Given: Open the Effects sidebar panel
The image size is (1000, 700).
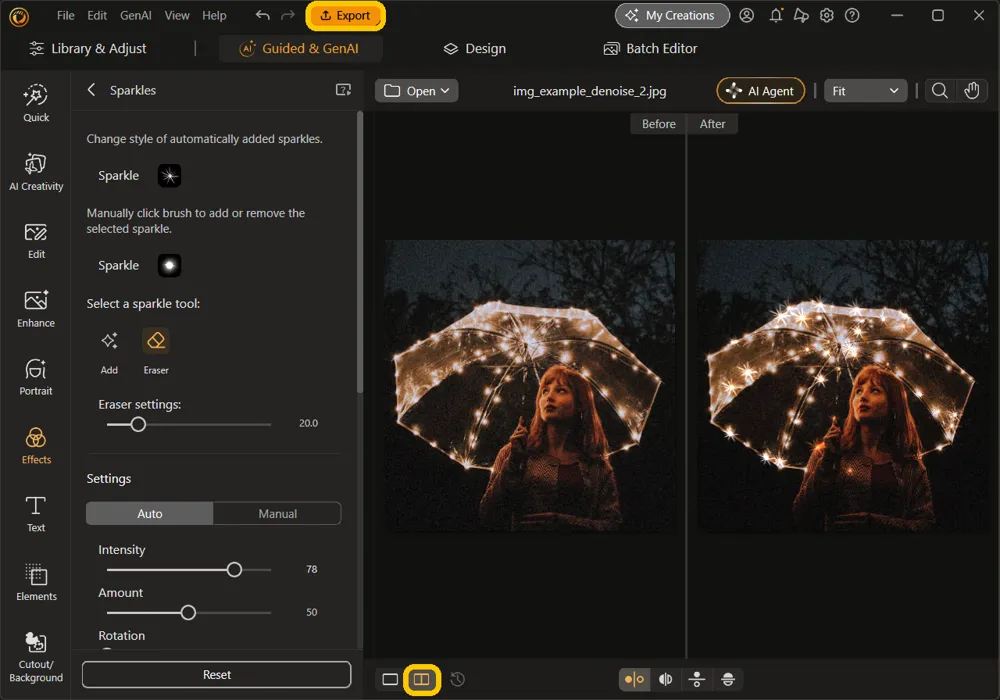Looking at the screenshot, I should [x=36, y=446].
